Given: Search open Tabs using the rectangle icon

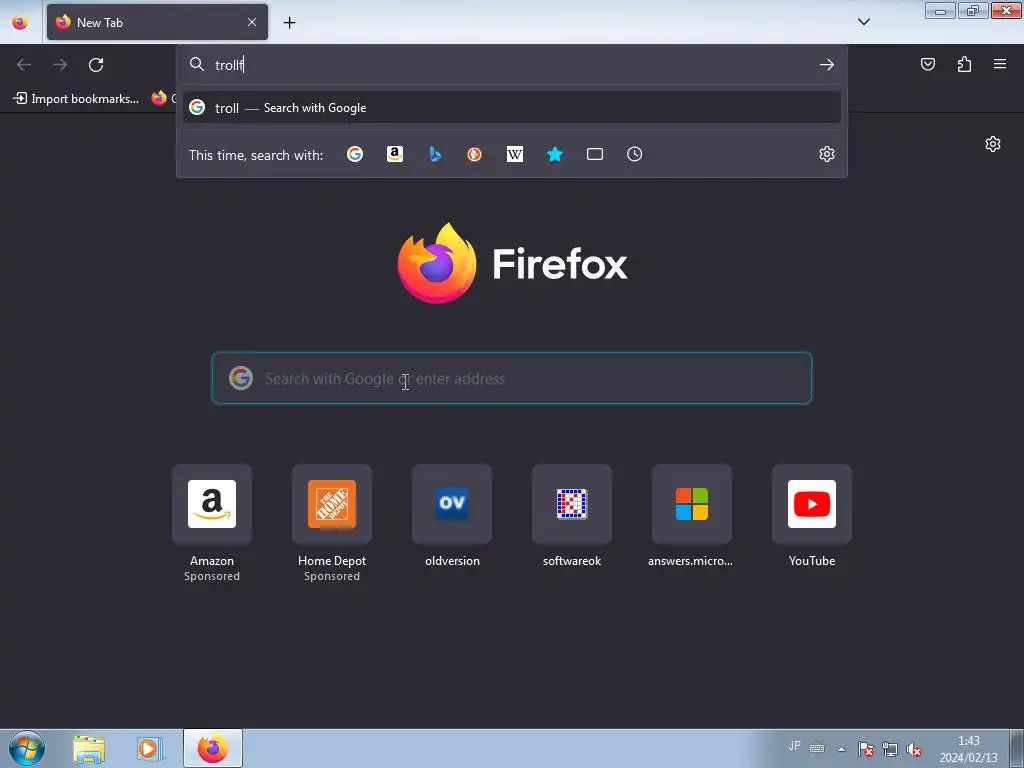Looking at the screenshot, I should point(595,154).
